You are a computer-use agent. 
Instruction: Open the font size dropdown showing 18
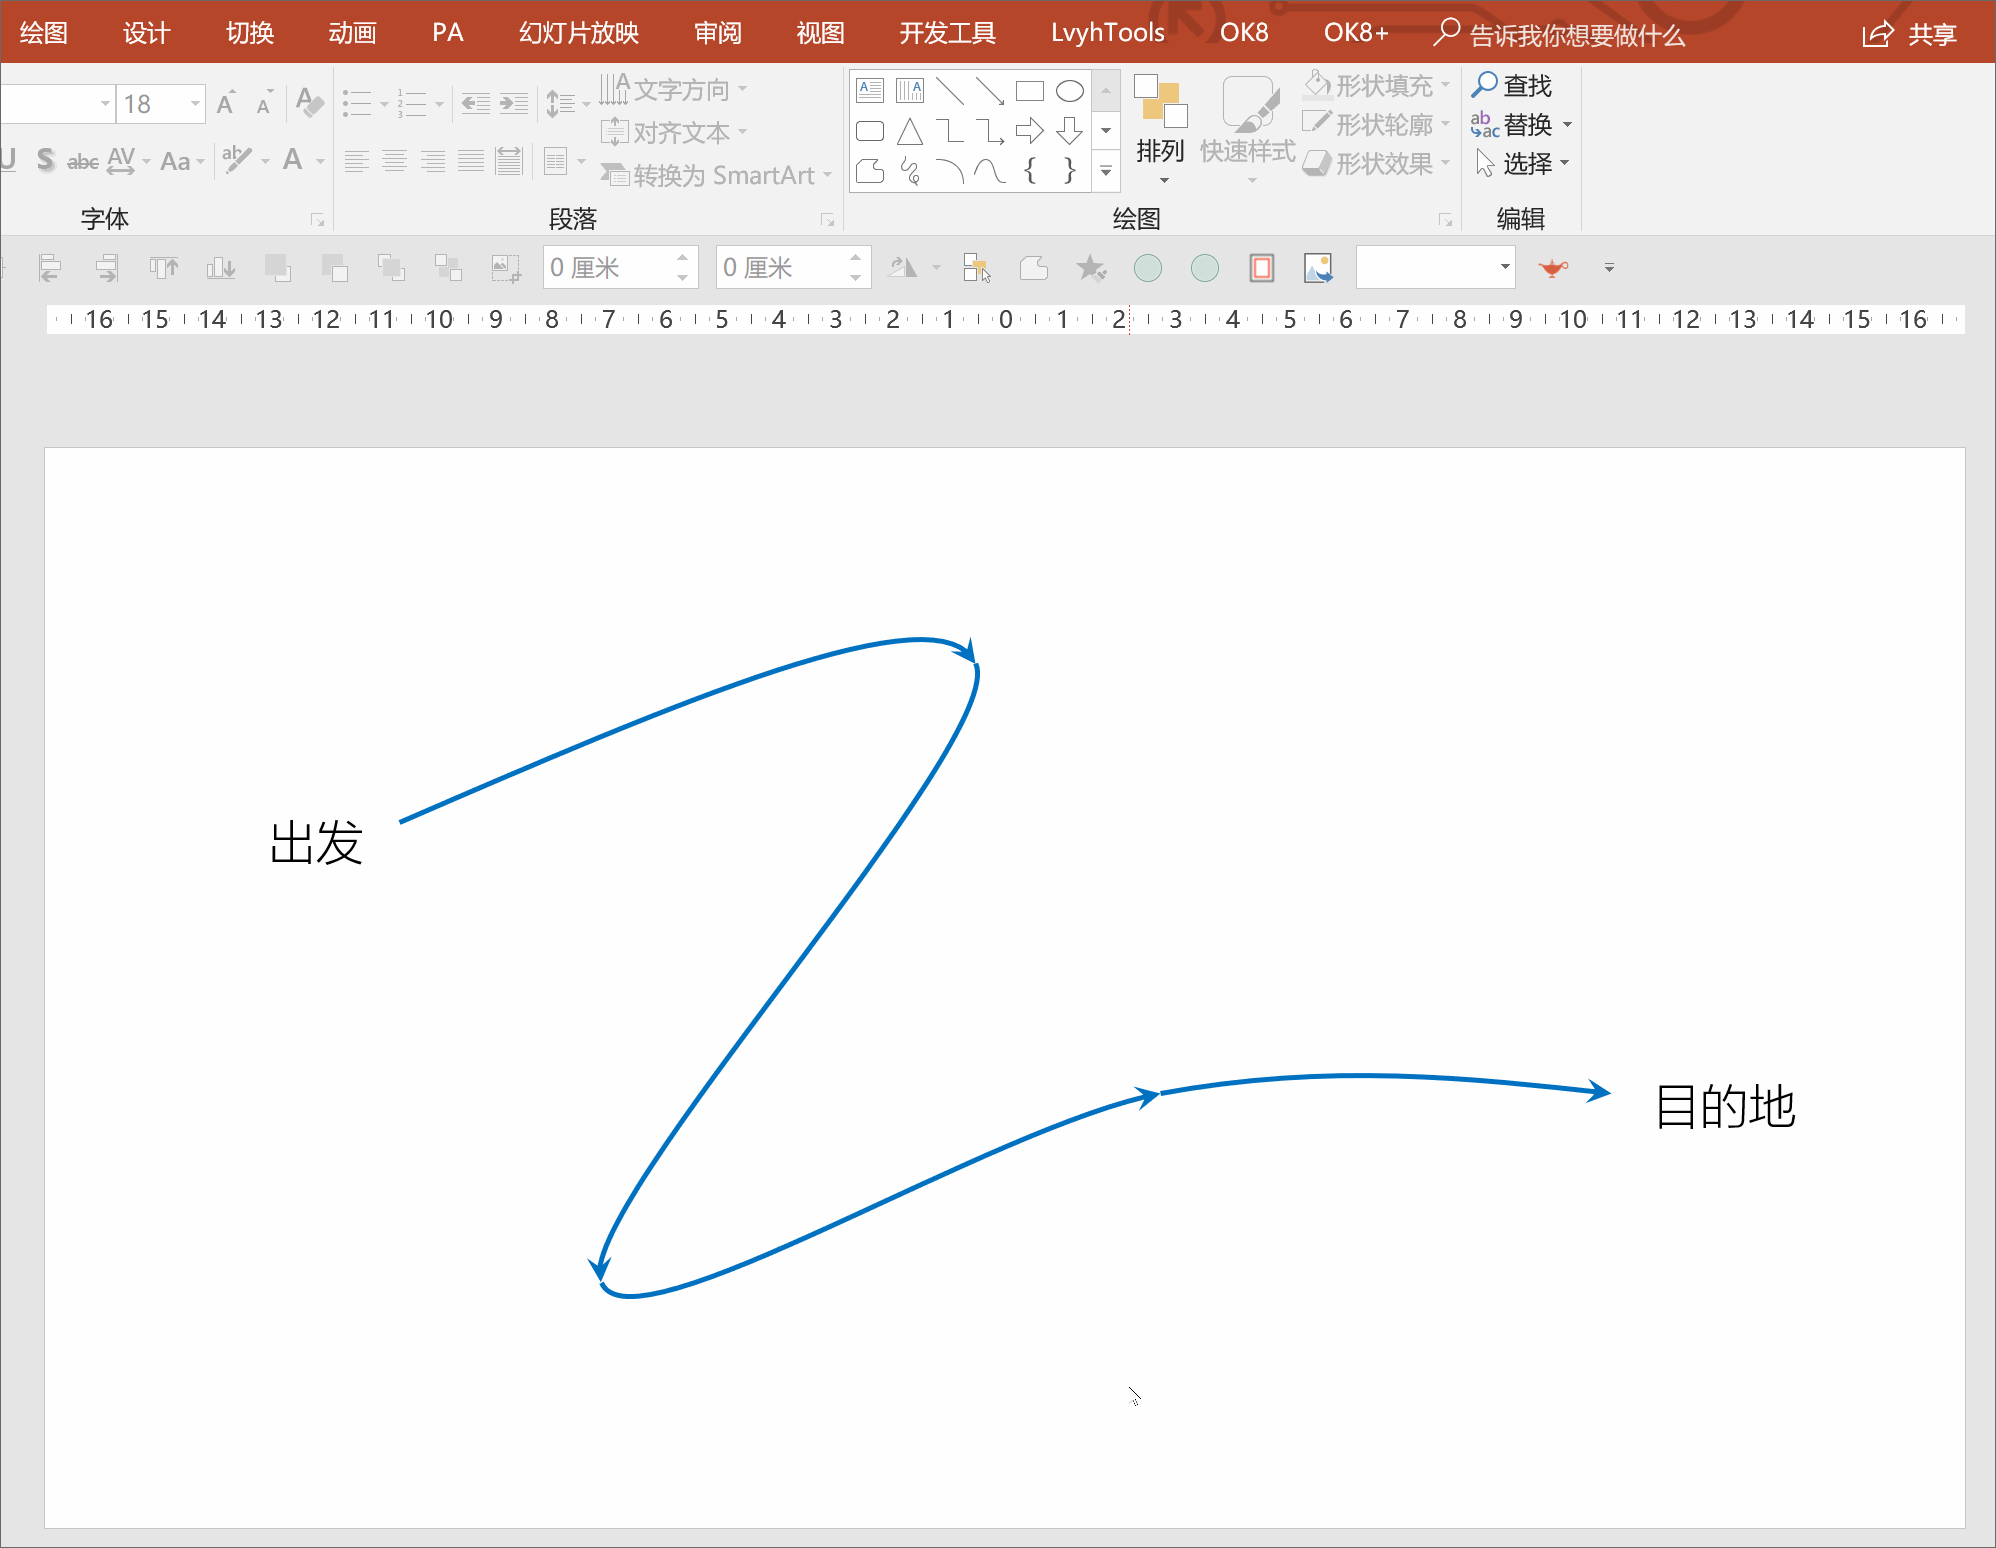(195, 104)
